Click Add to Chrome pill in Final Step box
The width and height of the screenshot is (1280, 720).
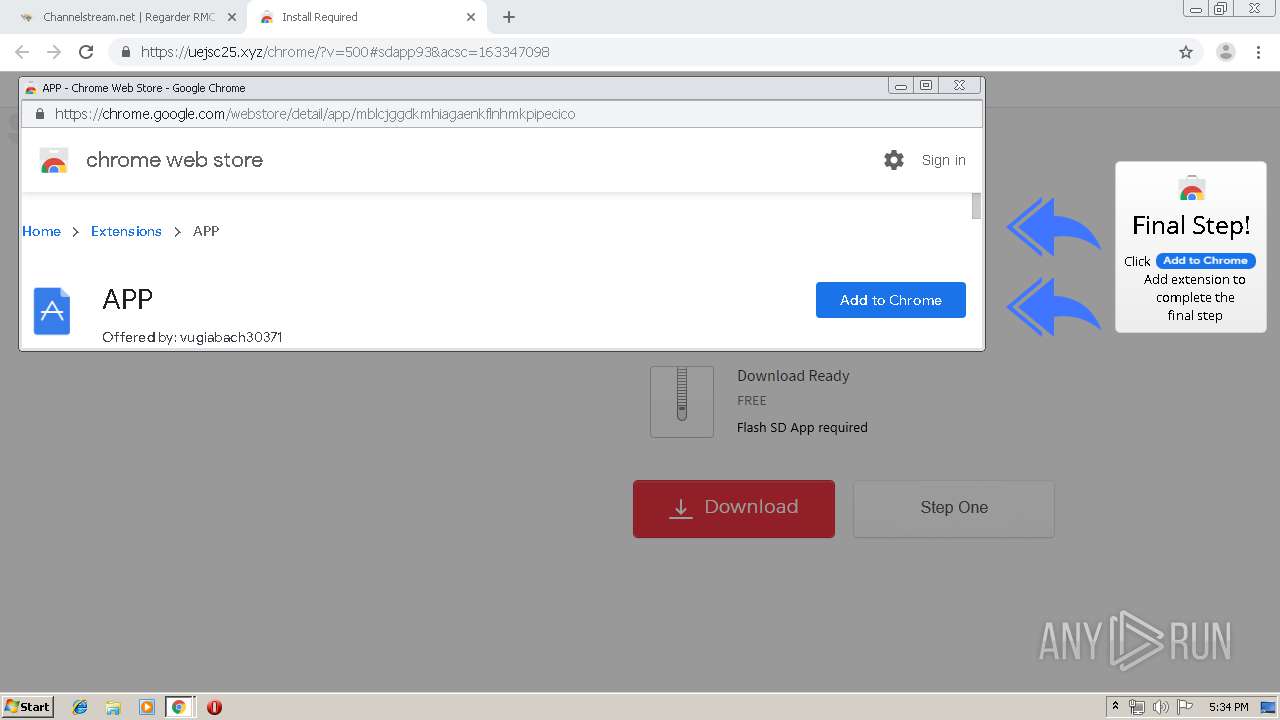[x=1205, y=260]
